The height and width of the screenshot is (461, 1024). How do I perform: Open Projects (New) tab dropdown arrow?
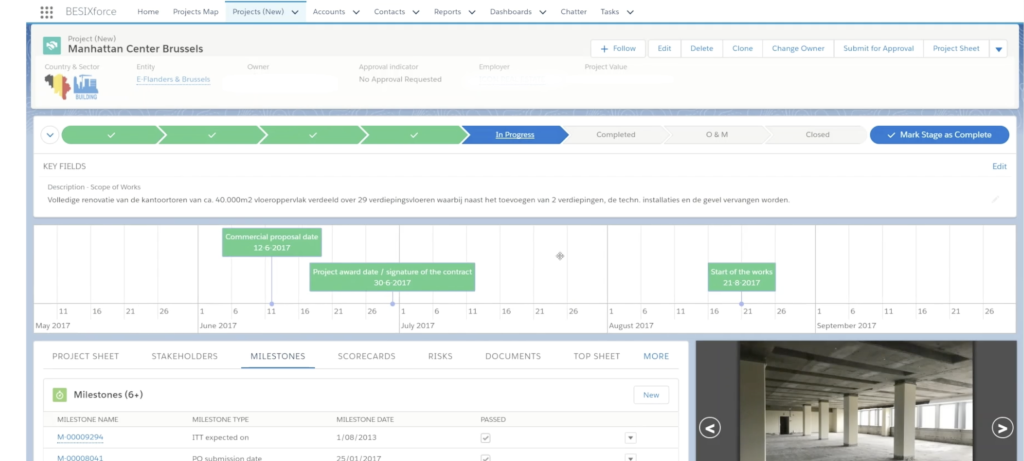click(x=295, y=12)
